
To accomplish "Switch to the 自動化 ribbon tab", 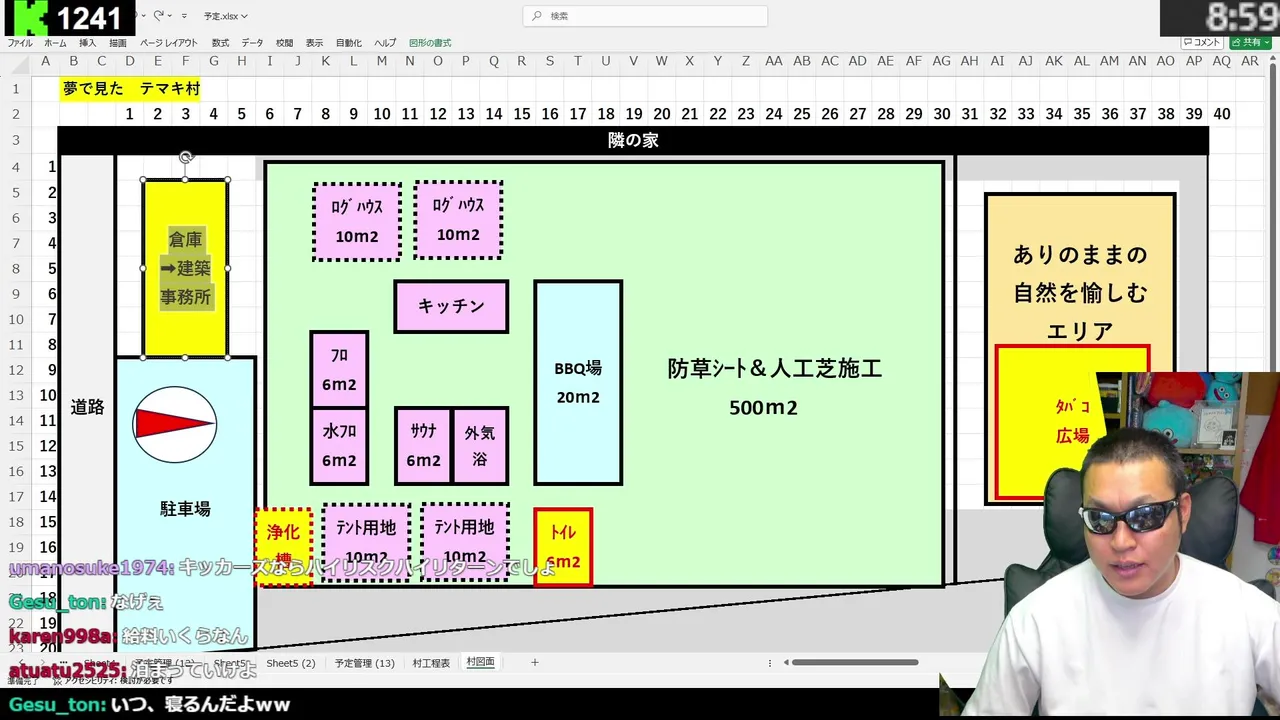I will tap(349, 43).
